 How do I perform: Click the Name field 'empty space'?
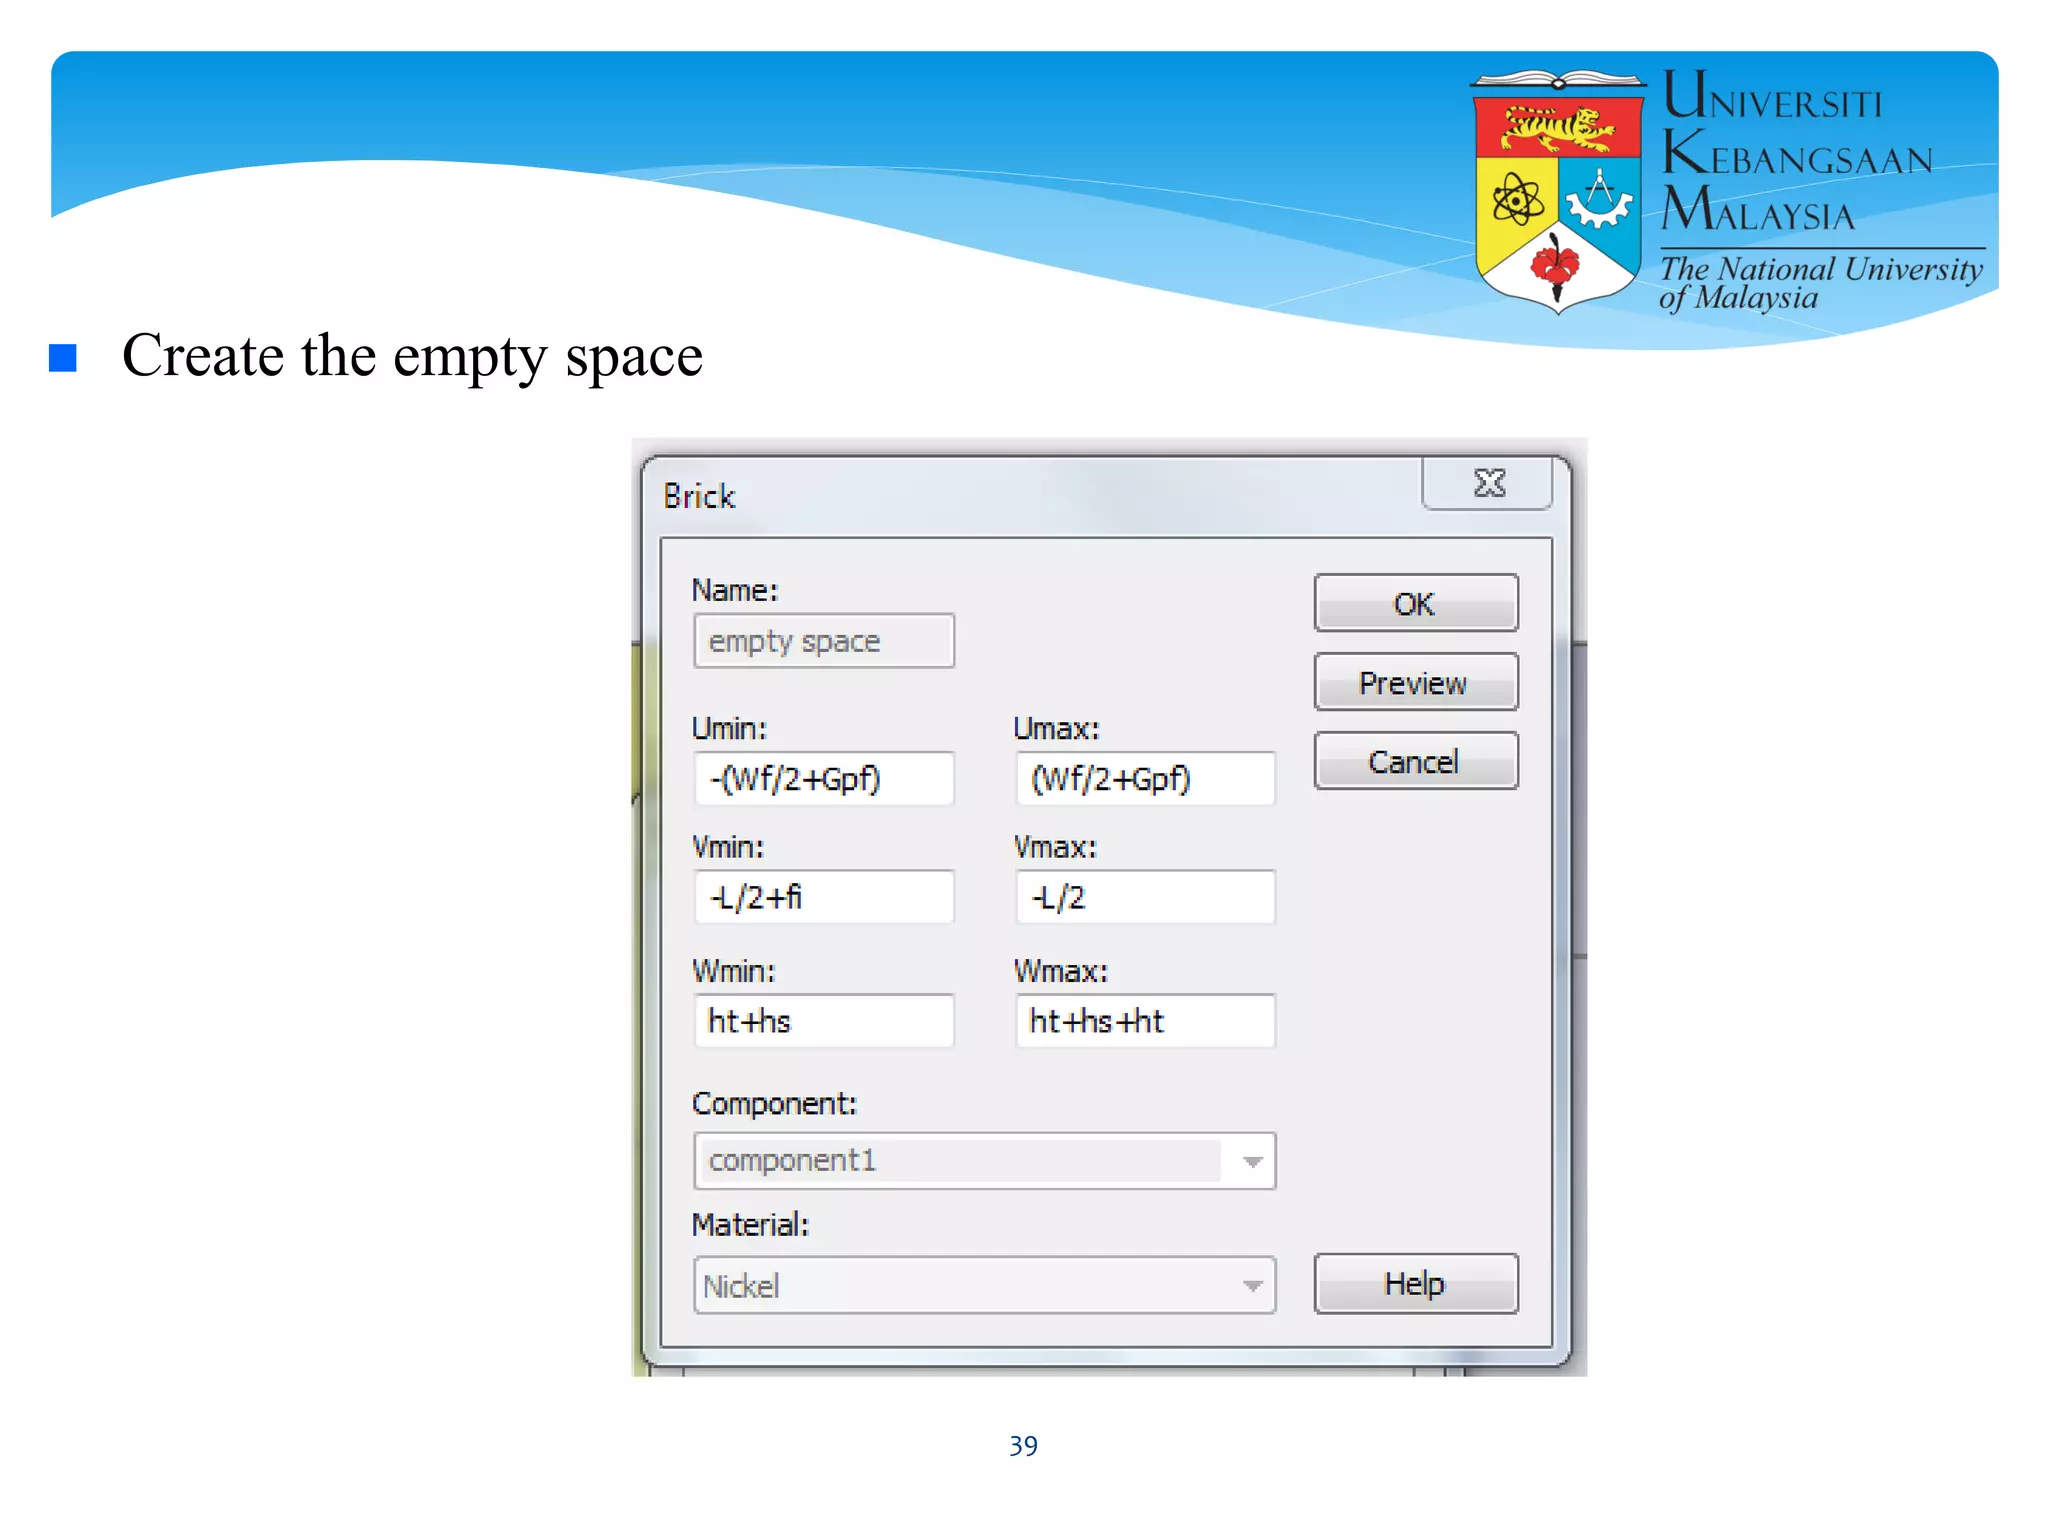[824, 641]
